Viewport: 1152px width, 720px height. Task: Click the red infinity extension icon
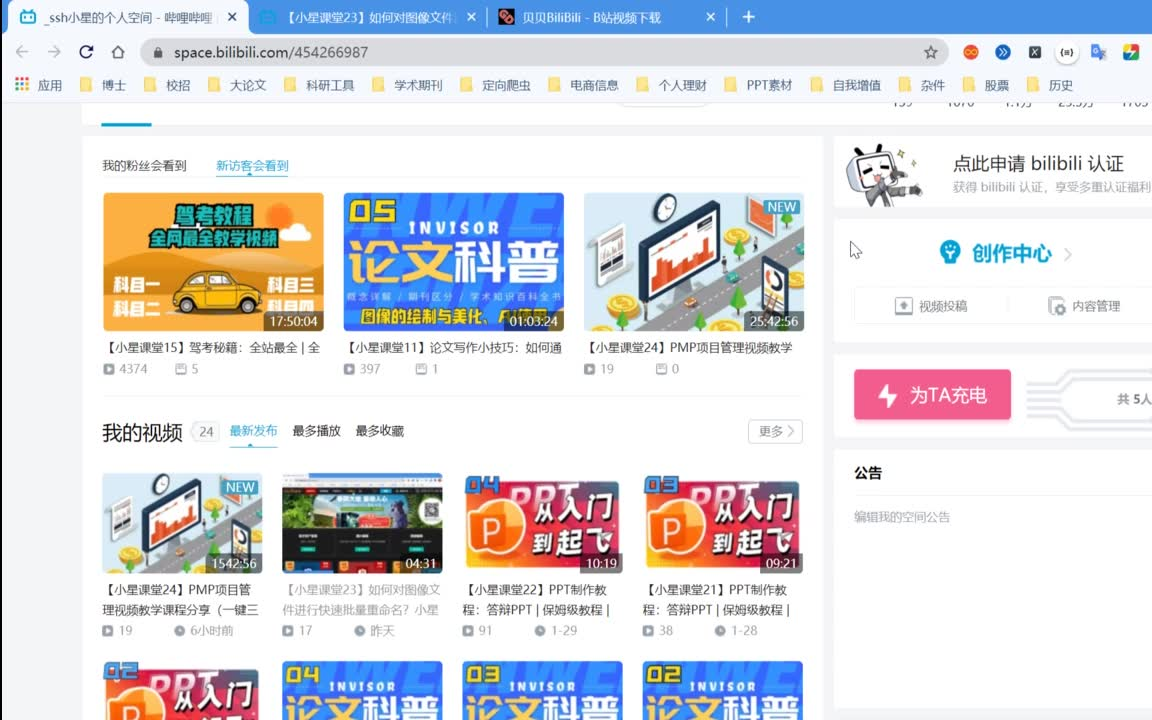pyautogui.click(x=971, y=51)
